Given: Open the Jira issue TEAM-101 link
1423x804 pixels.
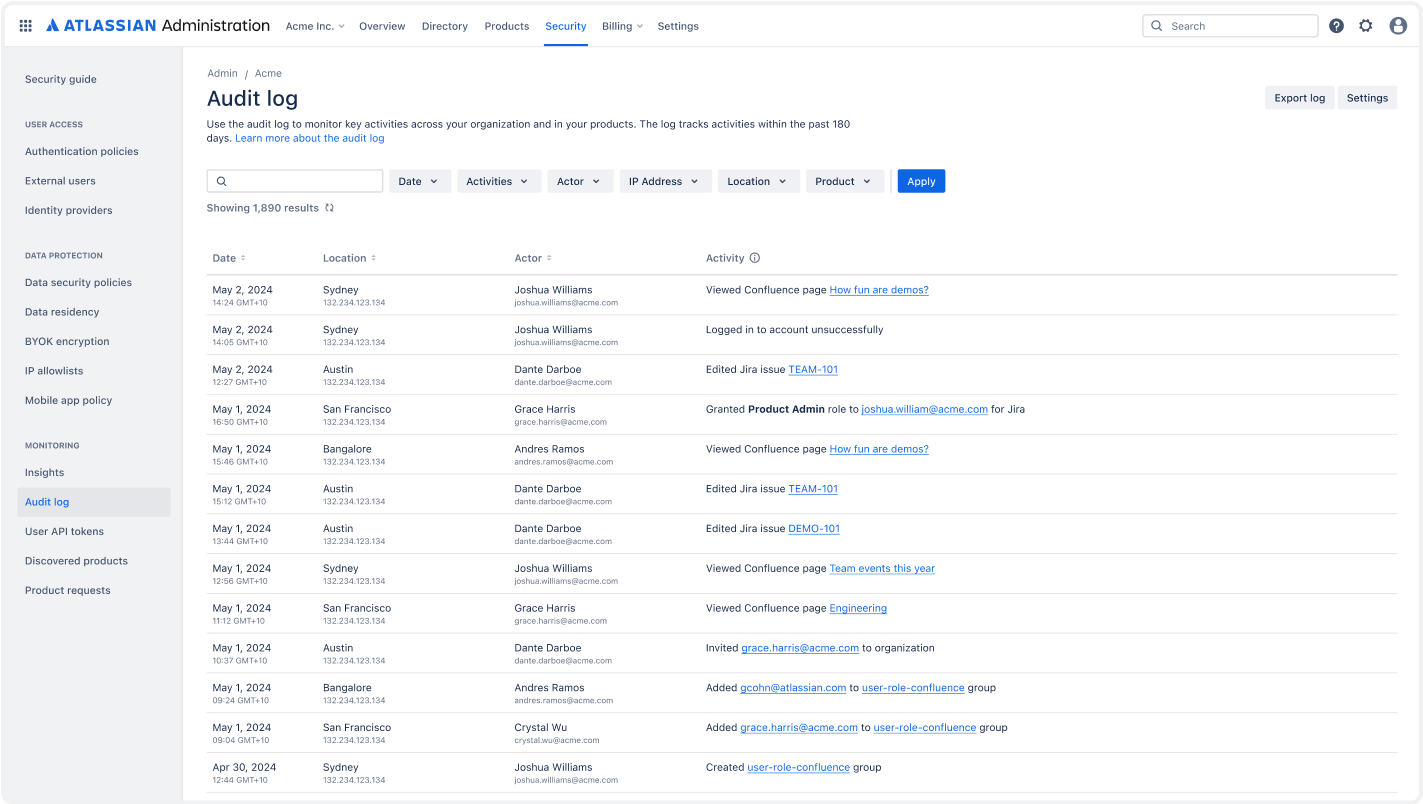Looking at the screenshot, I should [x=813, y=369].
